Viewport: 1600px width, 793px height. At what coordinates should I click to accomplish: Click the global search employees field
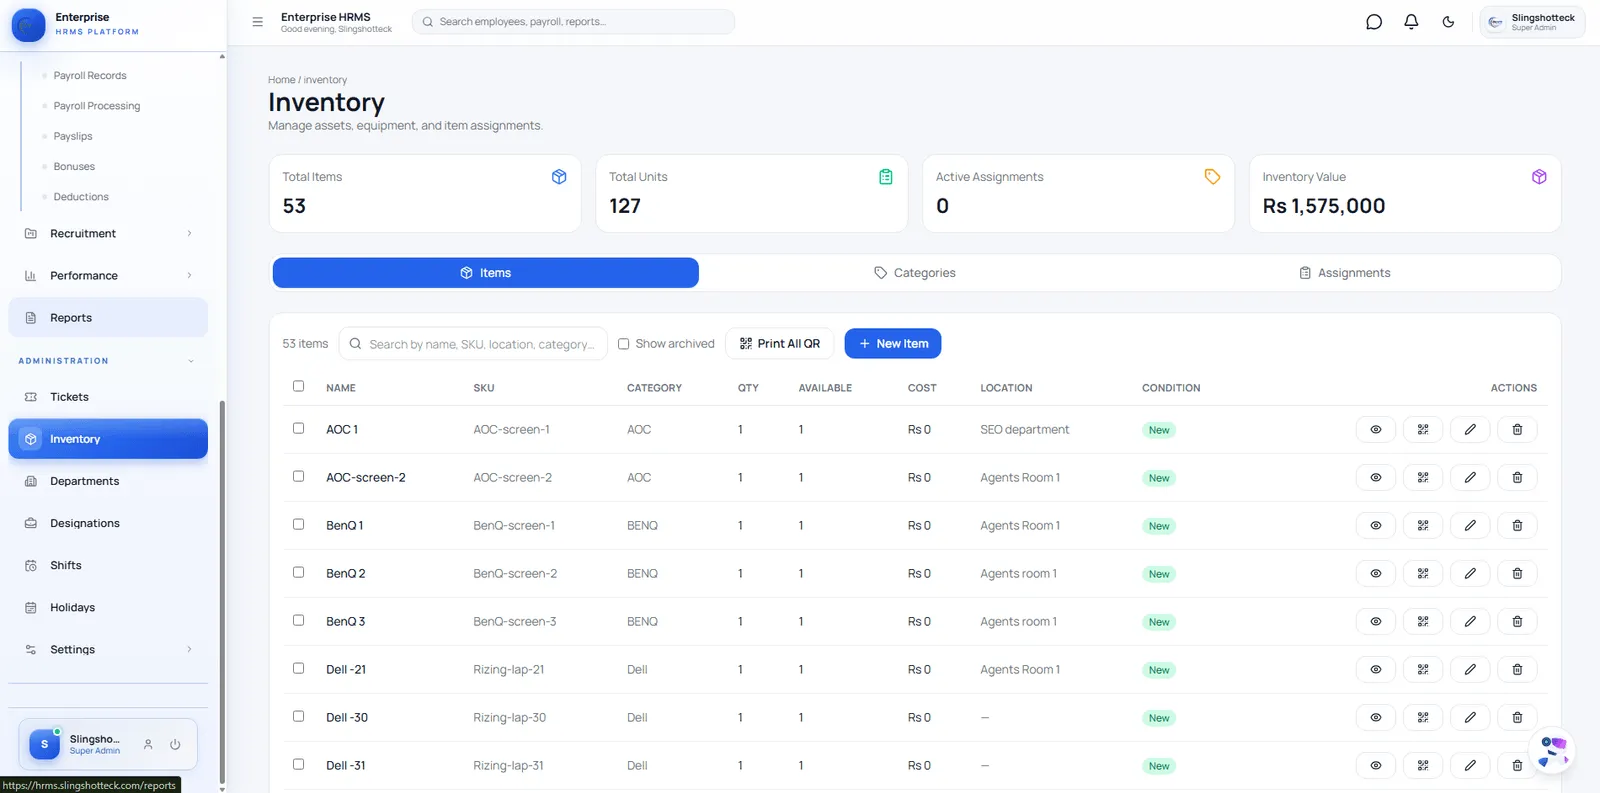(573, 22)
